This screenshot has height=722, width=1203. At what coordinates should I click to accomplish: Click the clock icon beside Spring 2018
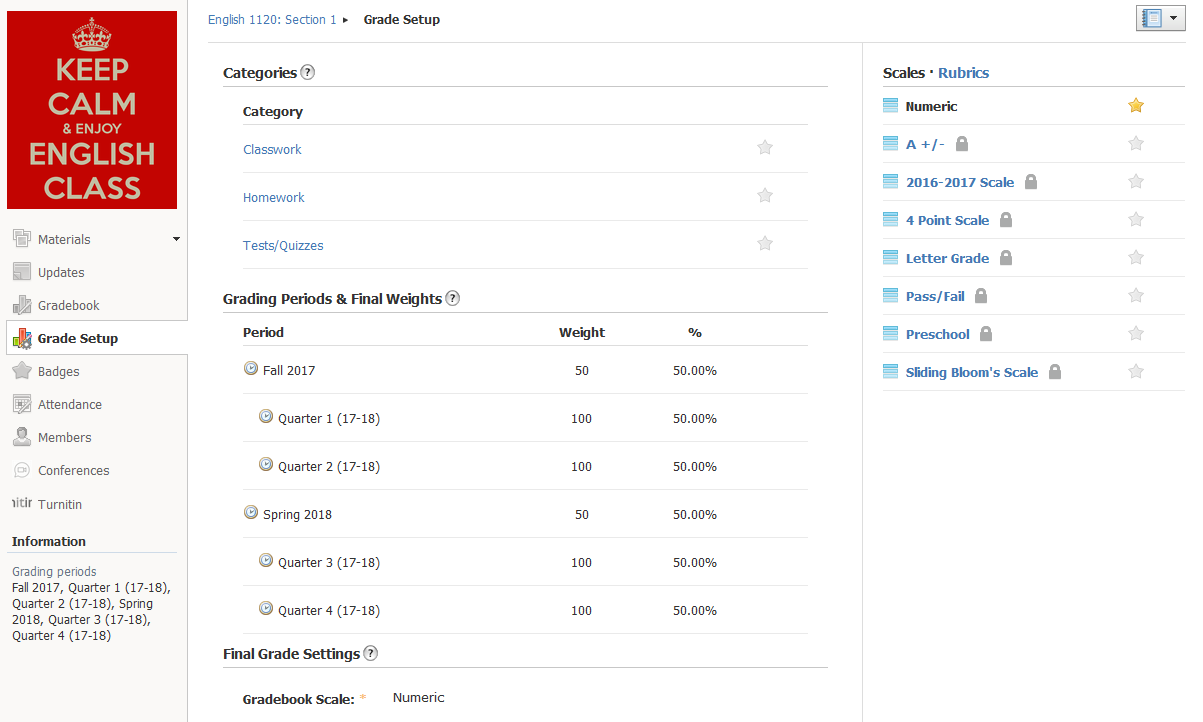coord(251,513)
